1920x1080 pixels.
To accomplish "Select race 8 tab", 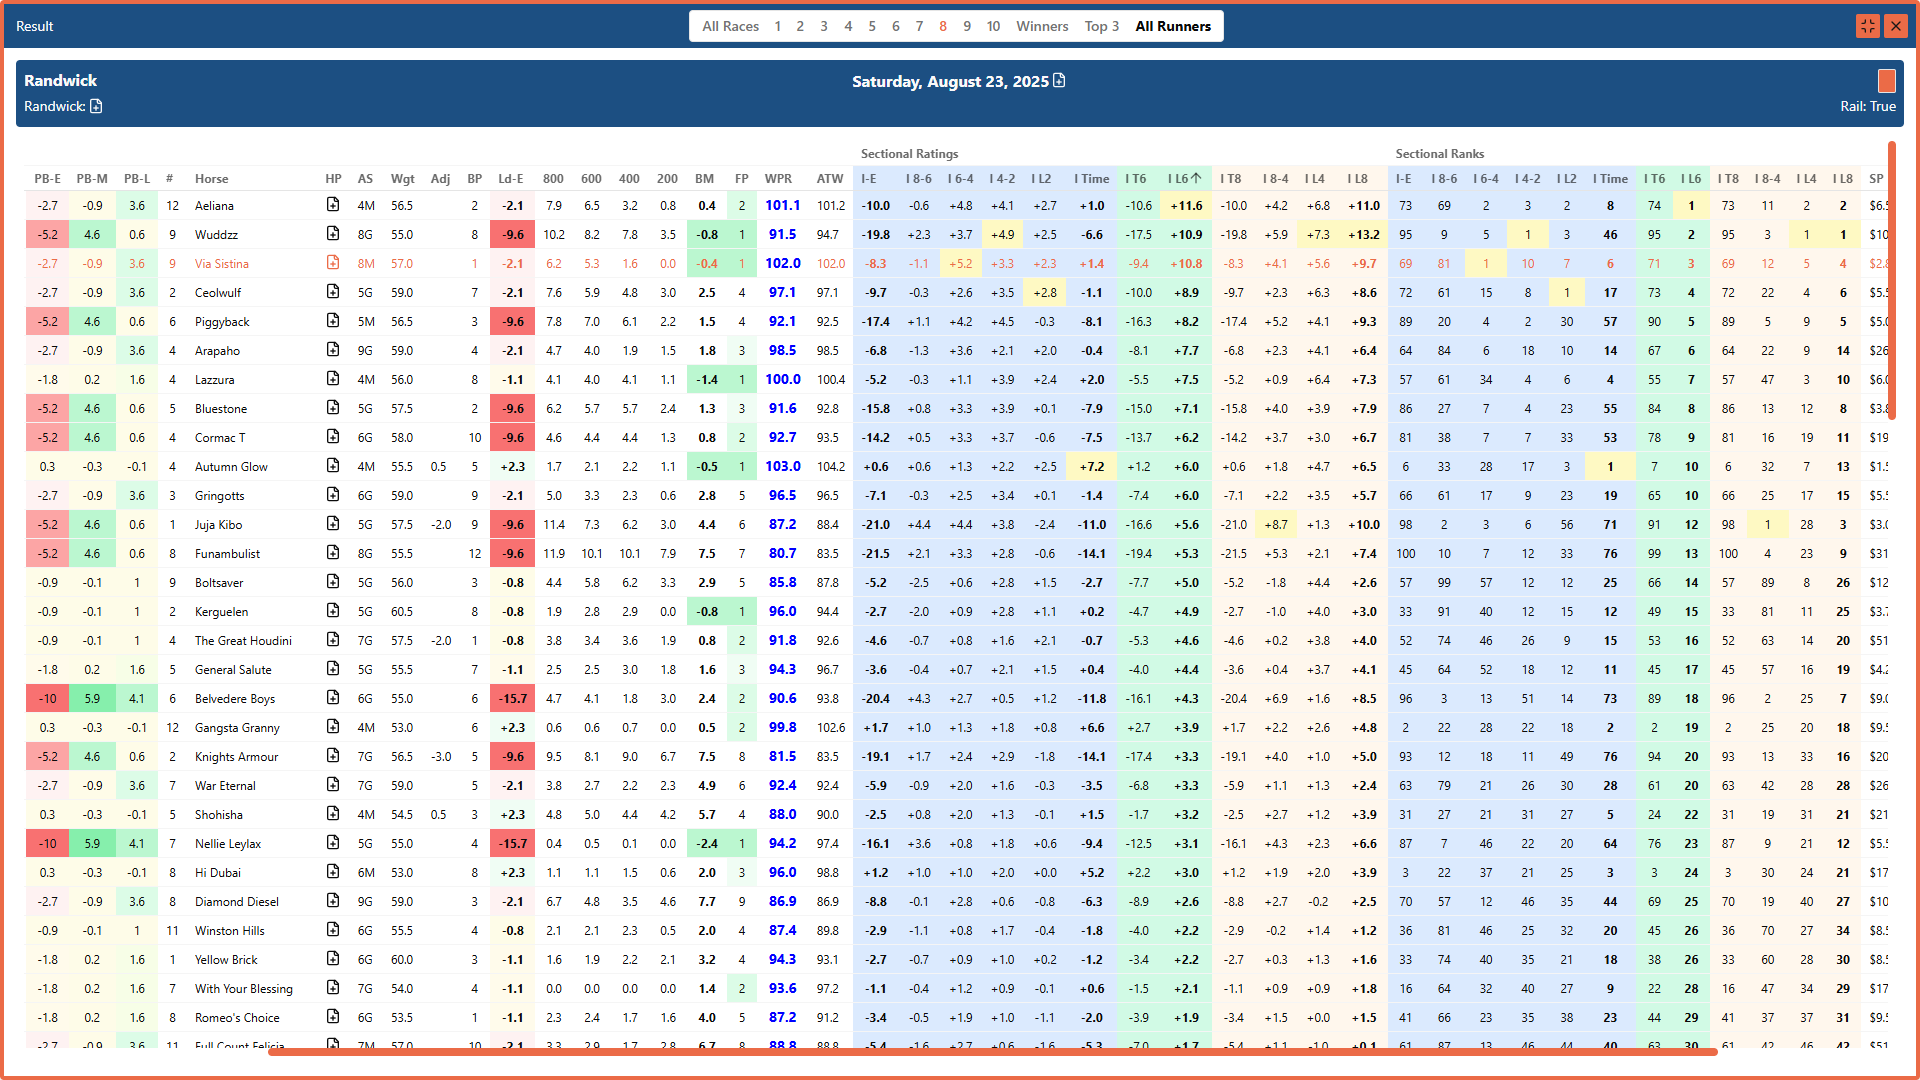I will pyautogui.click(x=942, y=26).
